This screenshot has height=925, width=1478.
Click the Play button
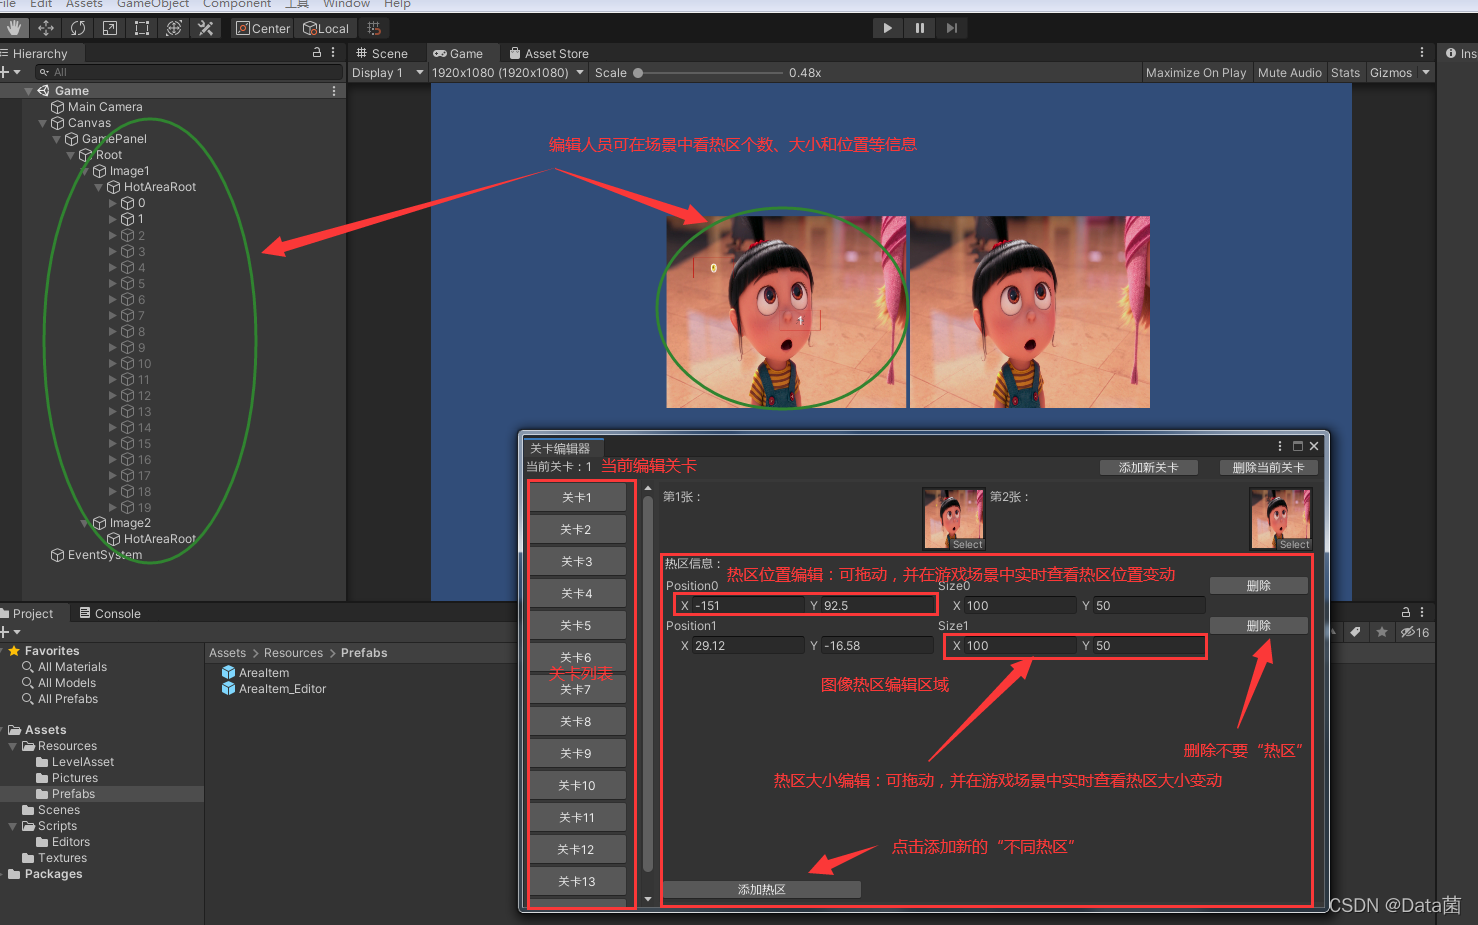click(887, 28)
